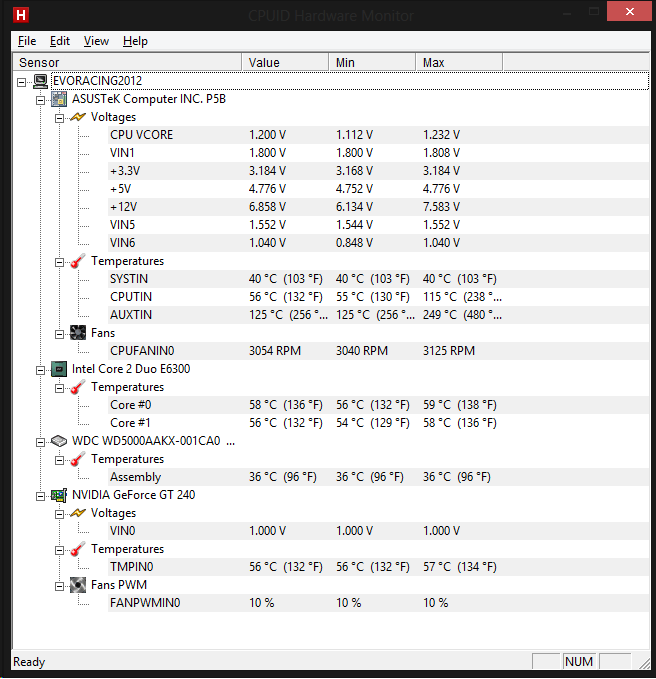Collapse the GeForce Voltages group
Viewport: 656px width, 679px height.
(59, 514)
